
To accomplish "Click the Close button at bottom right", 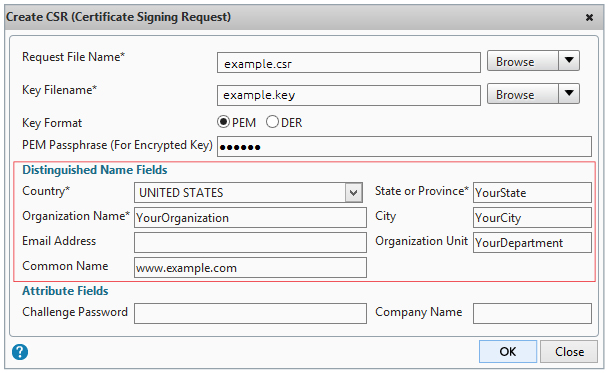I will pyautogui.click(x=569, y=351).
